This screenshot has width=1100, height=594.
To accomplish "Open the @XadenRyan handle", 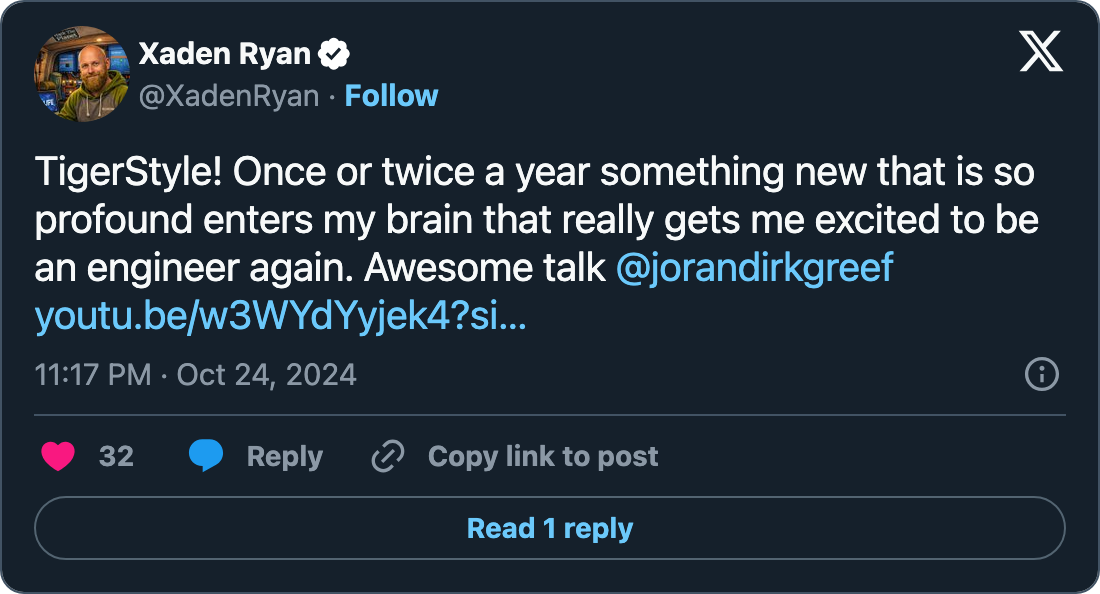I will click(x=228, y=96).
